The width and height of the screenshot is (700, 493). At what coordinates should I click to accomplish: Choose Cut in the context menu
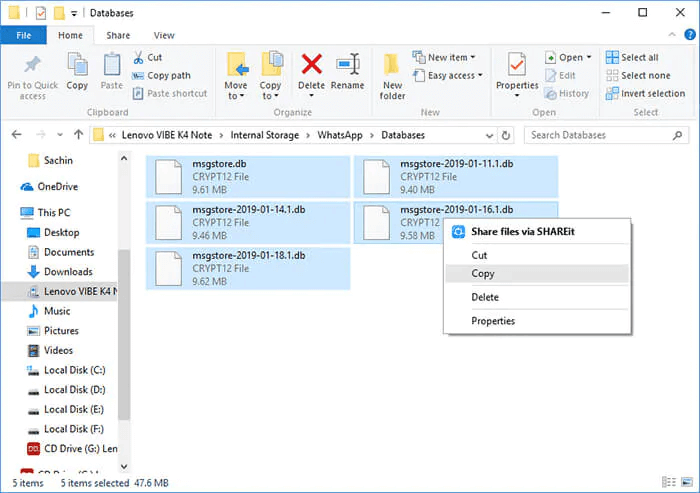[x=537, y=255]
